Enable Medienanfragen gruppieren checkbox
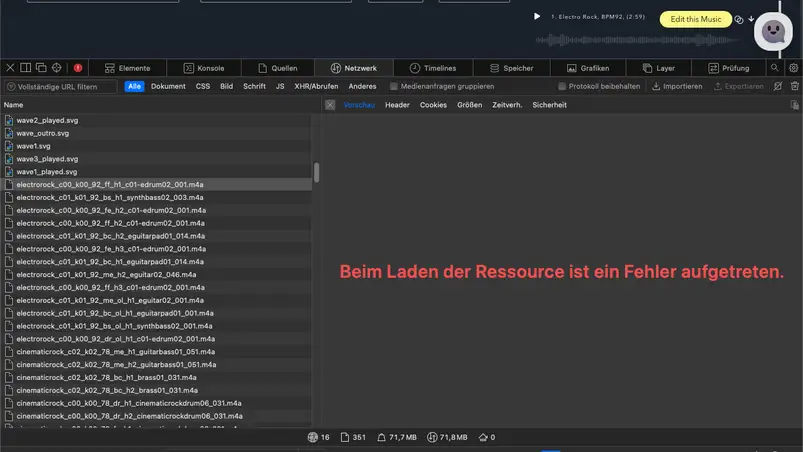 coord(393,87)
